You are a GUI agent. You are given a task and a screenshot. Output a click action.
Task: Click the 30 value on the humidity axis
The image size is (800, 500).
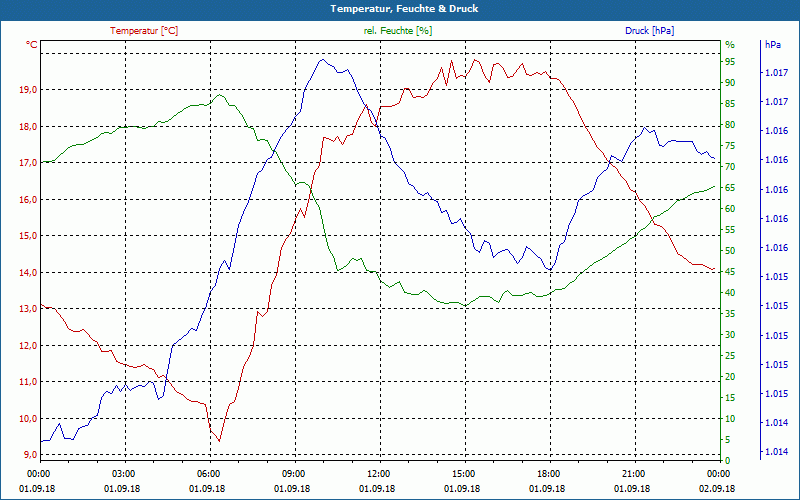click(x=730, y=335)
